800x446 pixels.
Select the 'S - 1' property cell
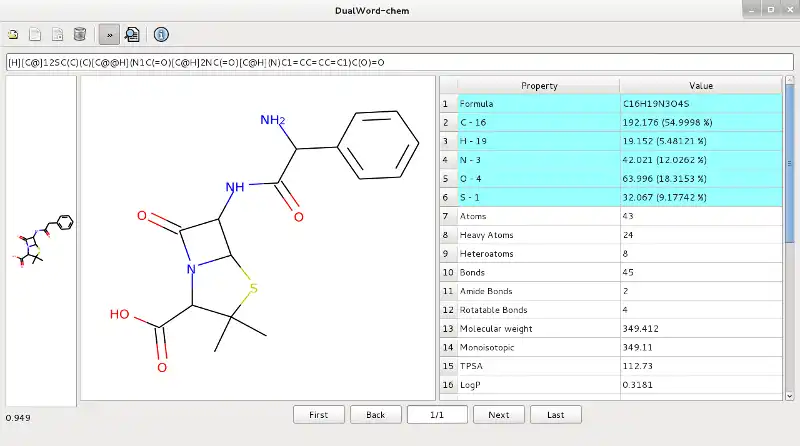(x=539, y=197)
